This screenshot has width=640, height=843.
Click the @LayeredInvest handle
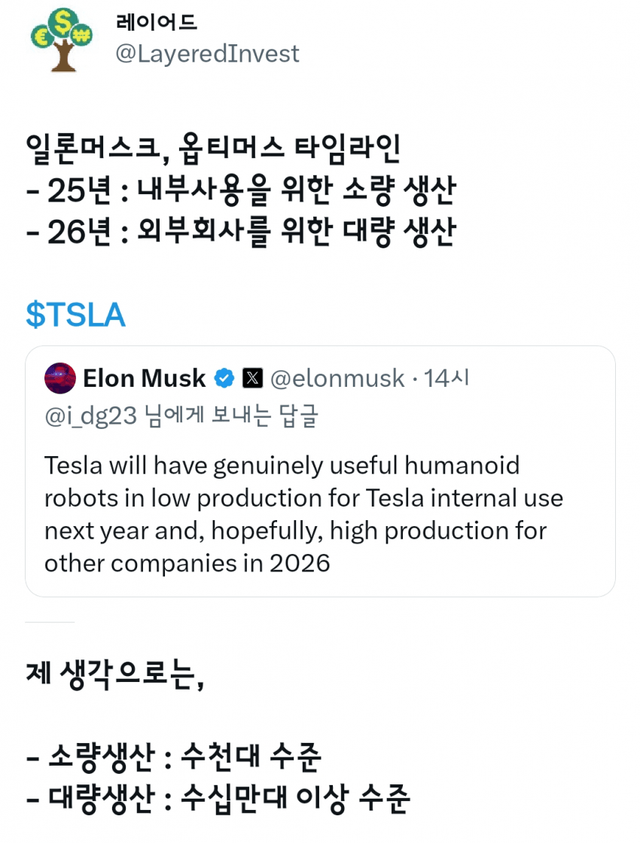pos(208,54)
